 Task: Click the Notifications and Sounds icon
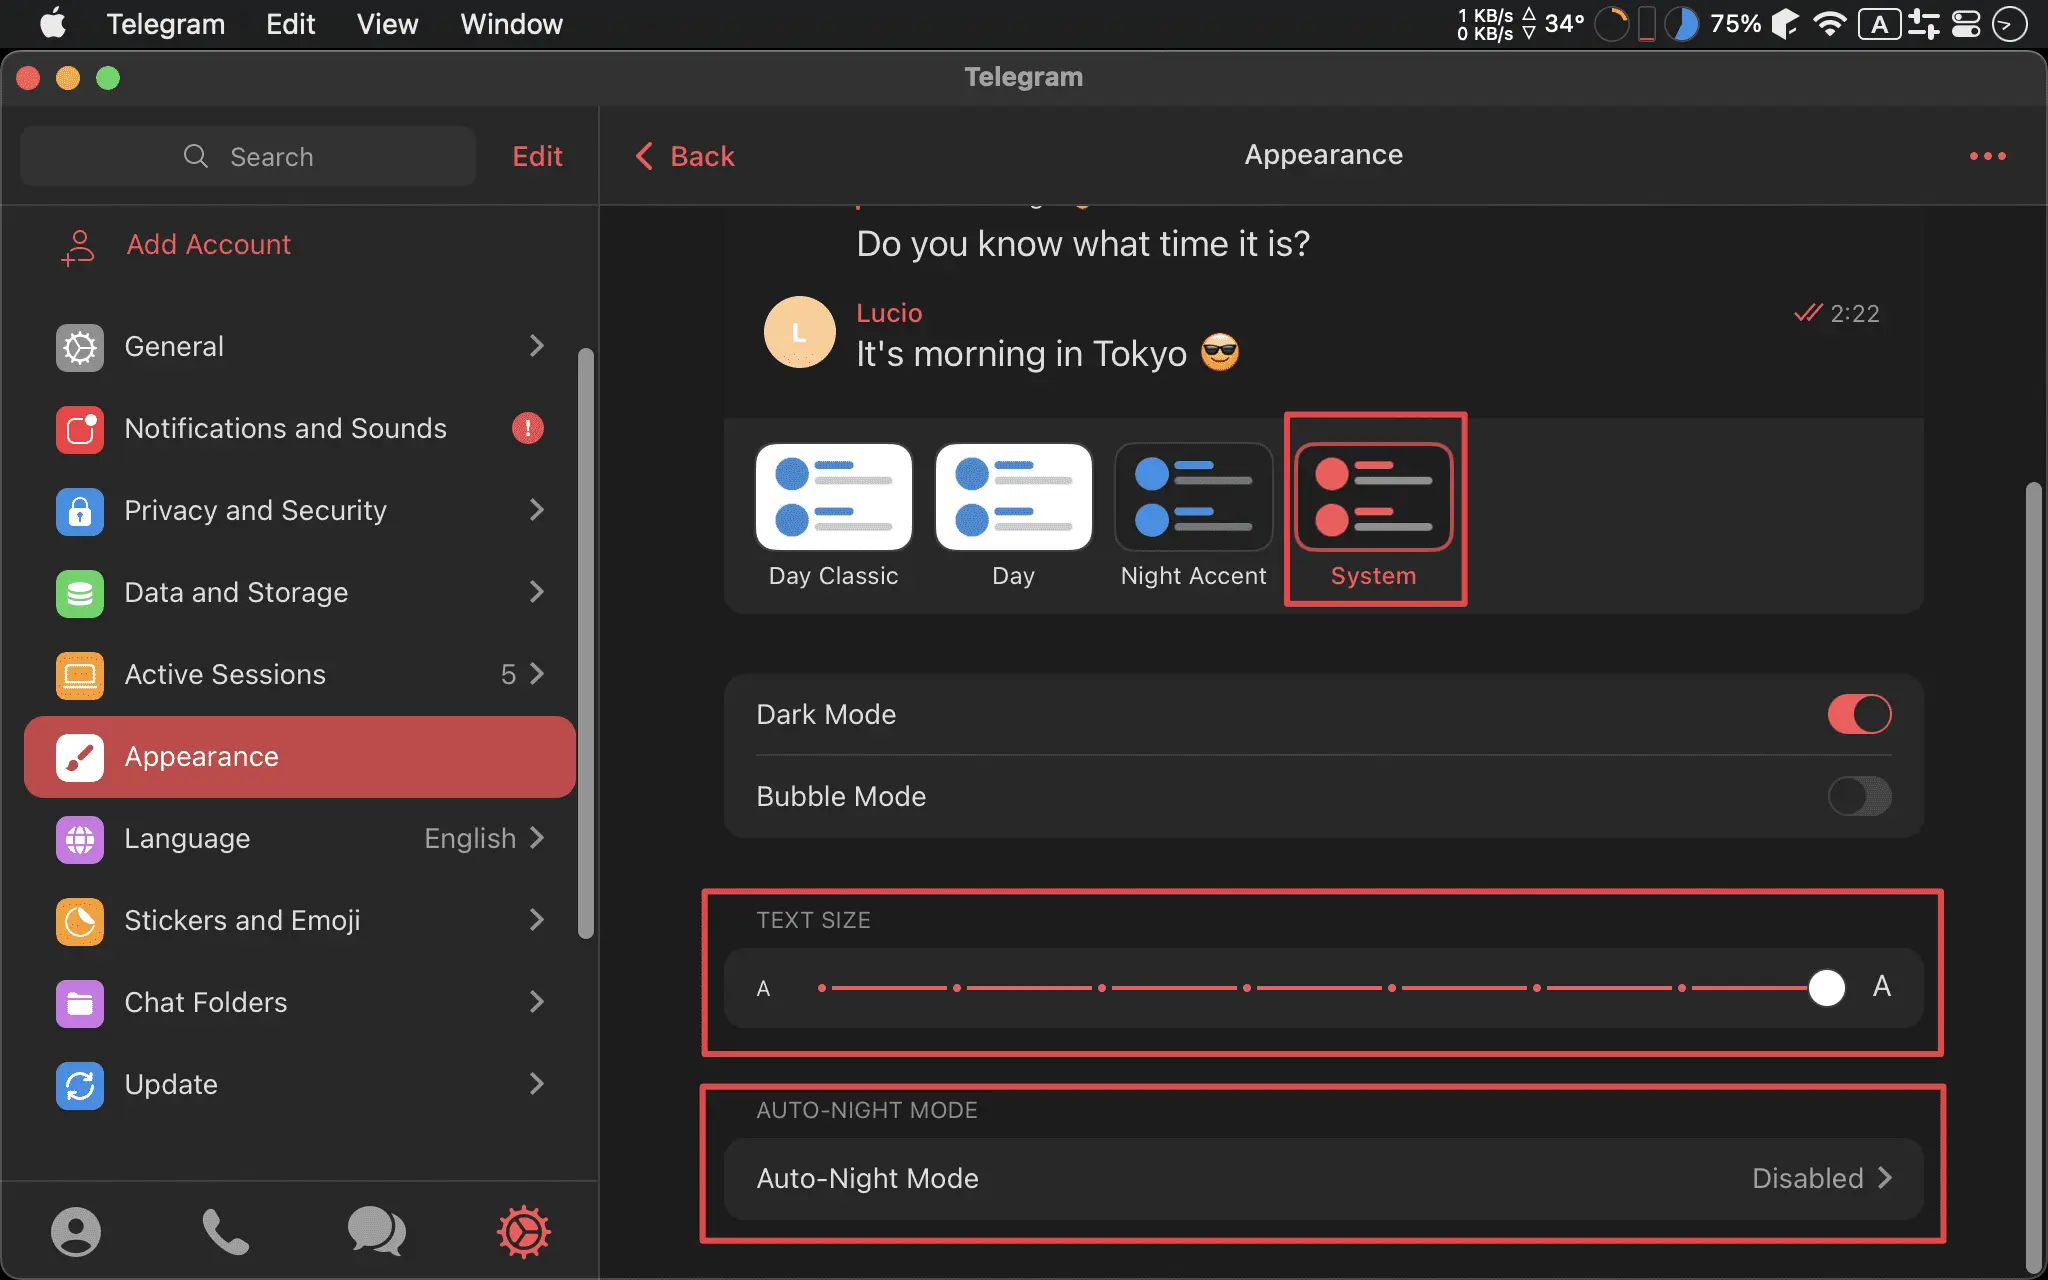point(80,429)
